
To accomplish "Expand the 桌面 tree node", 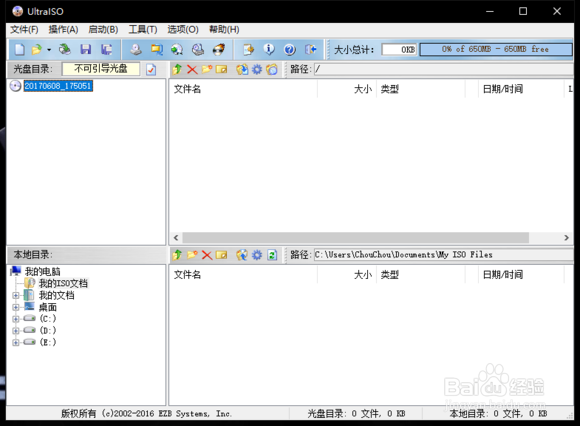I will pyautogui.click(x=16, y=307).
